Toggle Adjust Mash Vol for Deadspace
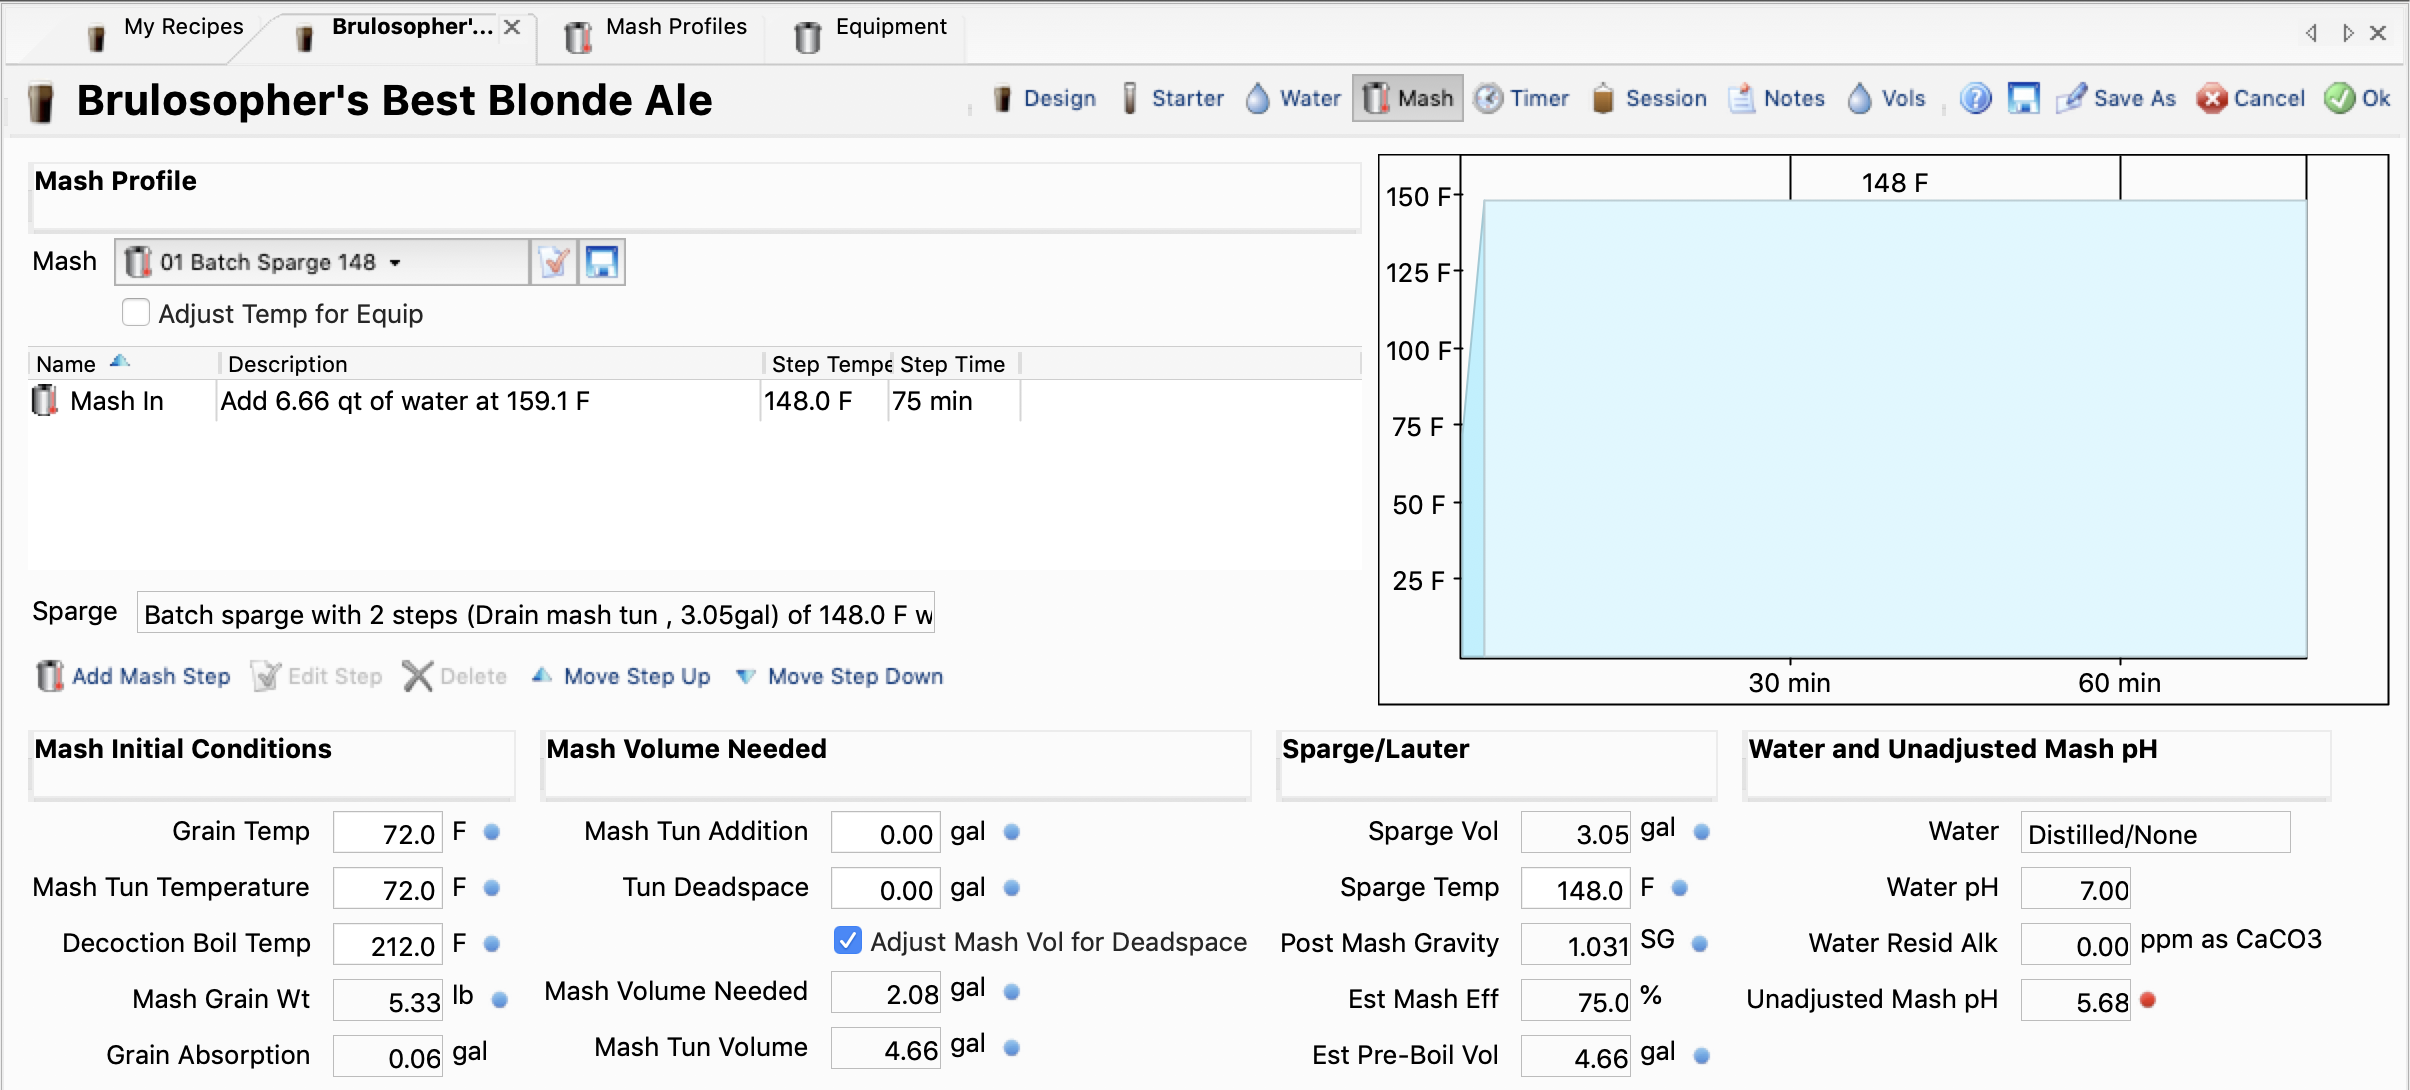The image size is (2410, 1090). [x=848, y=941]
